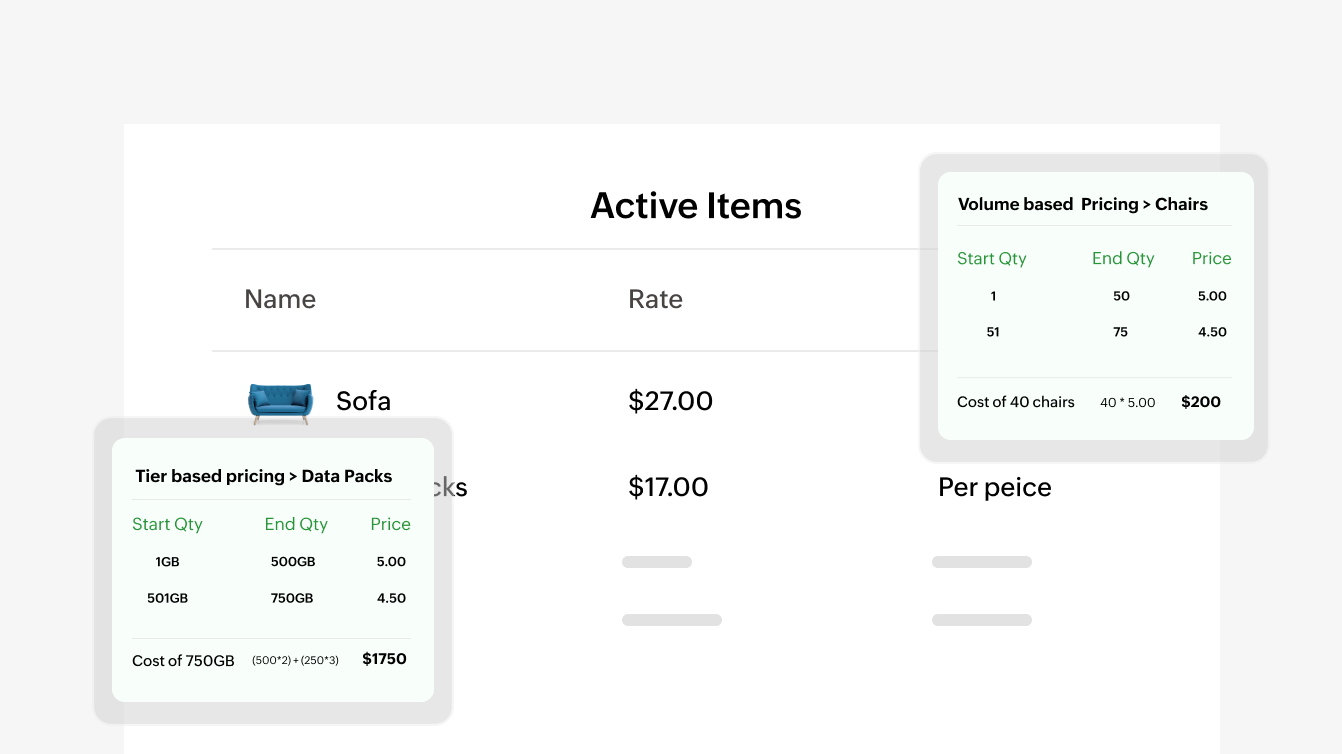Viewport: 1342px width, 754px height.
Task: Select the Rate column header
Action: [655, 299]
